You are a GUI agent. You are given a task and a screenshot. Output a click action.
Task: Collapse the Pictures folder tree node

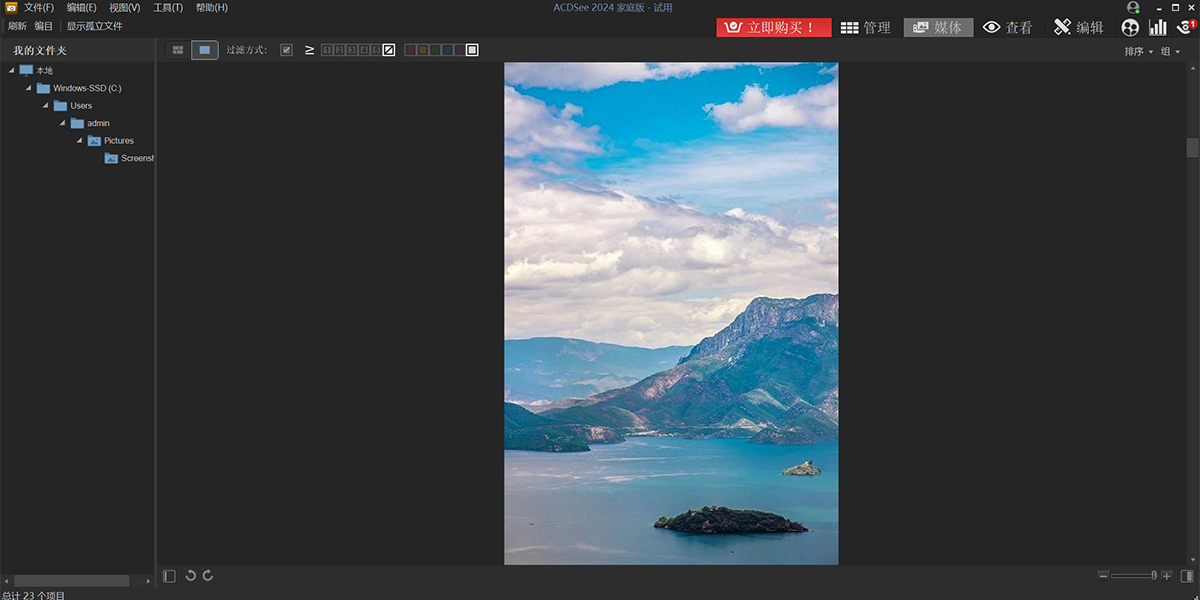(x=81, y=141)
